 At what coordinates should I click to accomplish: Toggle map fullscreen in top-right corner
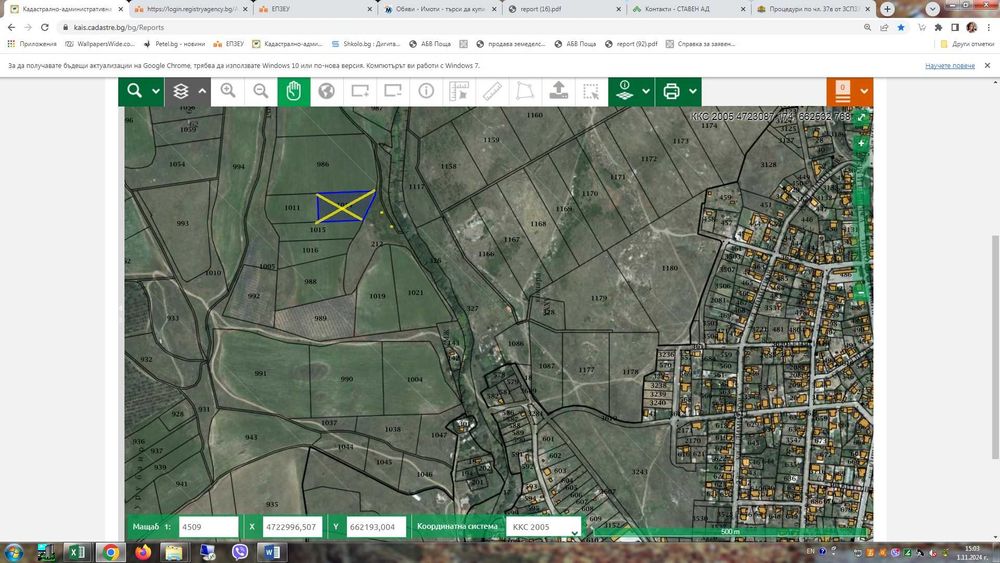tap(861, 117)
